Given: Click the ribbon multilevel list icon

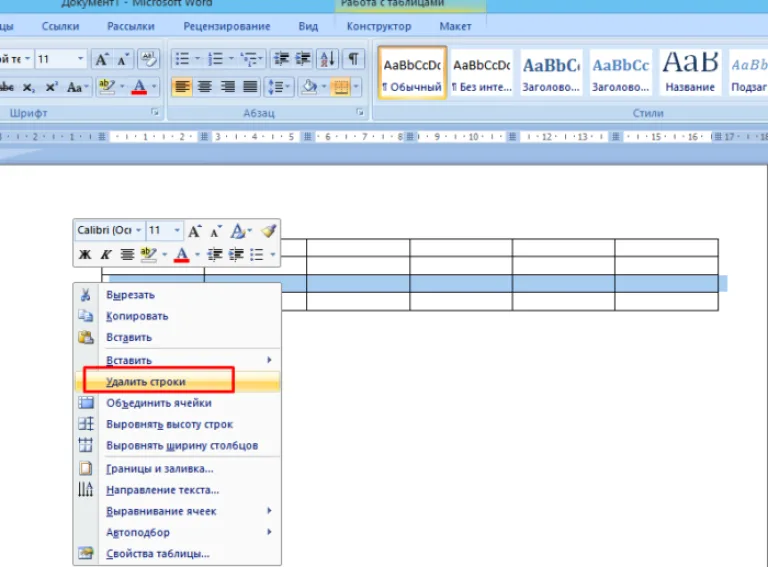Looking at the screenshot, I should click(249, 59).
